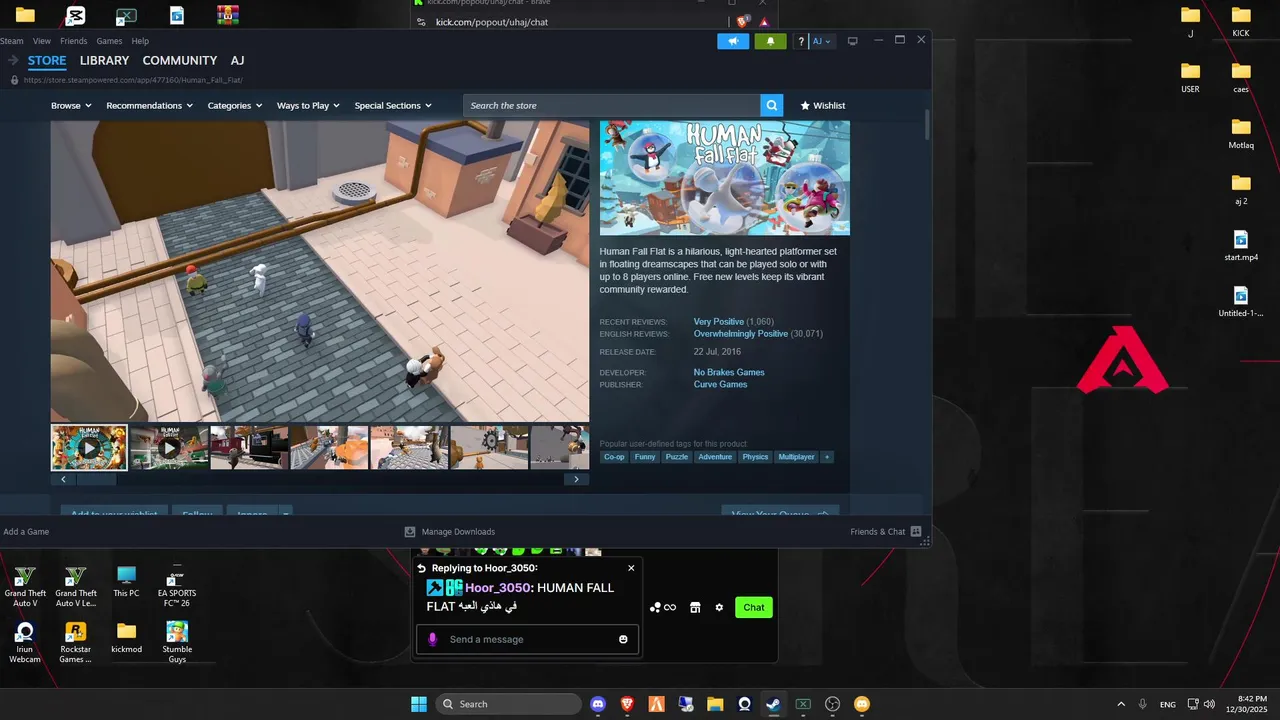The width and height of the screenshot is (1280, 720).
Task: Expand the Special Sections dropdown
Action: [393, 105]
